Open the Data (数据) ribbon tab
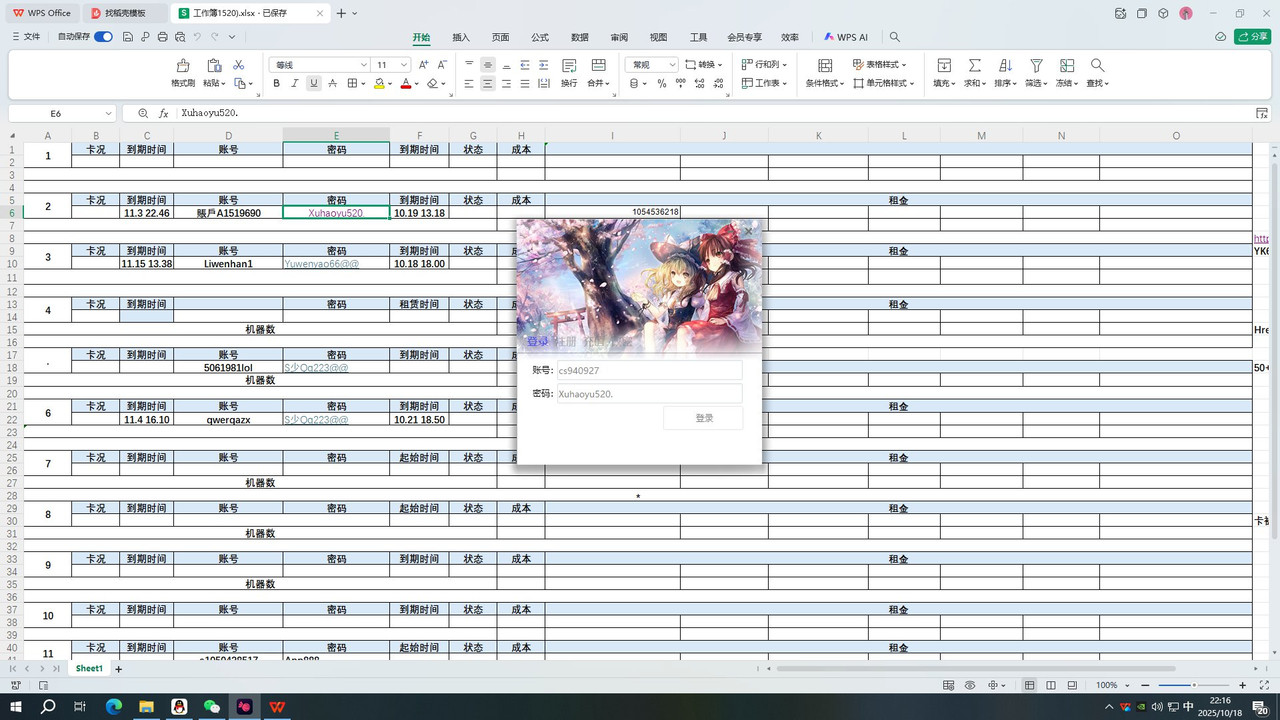Screen dimensions: 1280x720 coord(580,37)
